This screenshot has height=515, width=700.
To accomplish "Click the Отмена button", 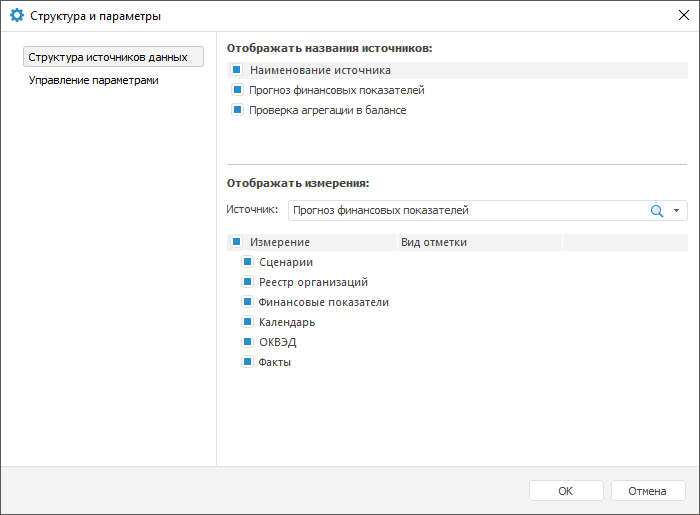I will [647, 491].
